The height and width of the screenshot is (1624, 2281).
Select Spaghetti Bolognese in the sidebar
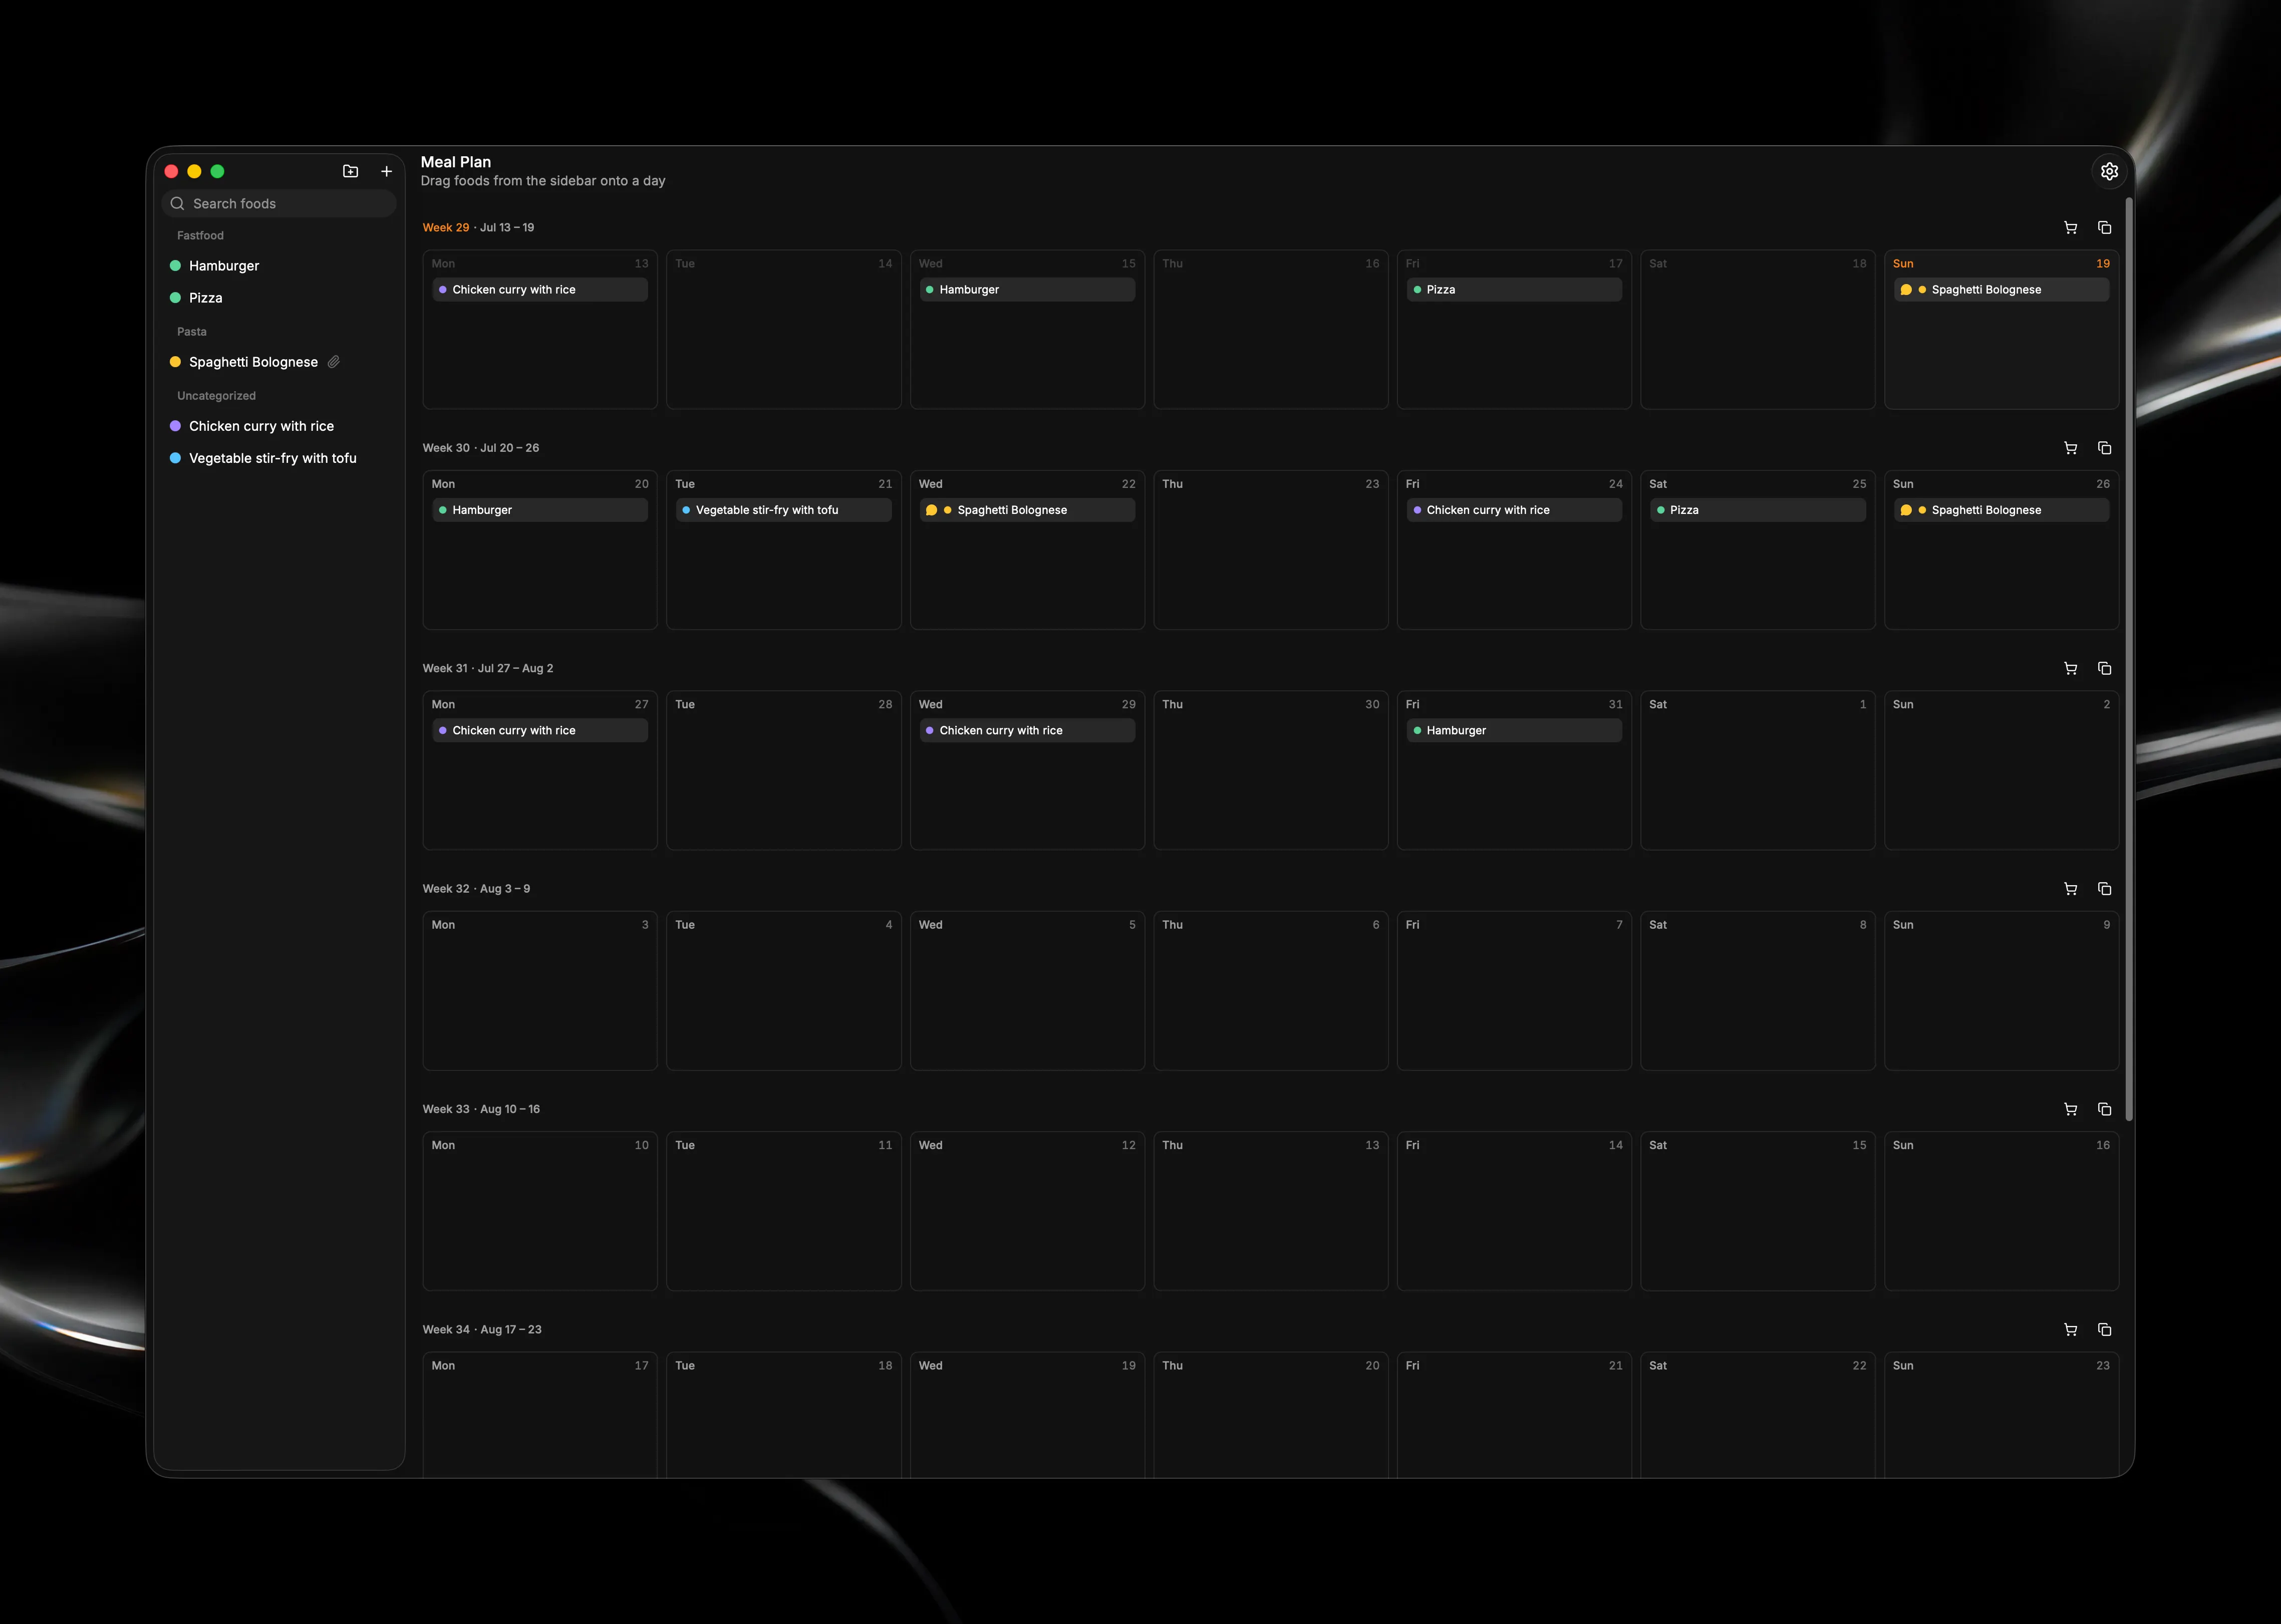point(279,362)
